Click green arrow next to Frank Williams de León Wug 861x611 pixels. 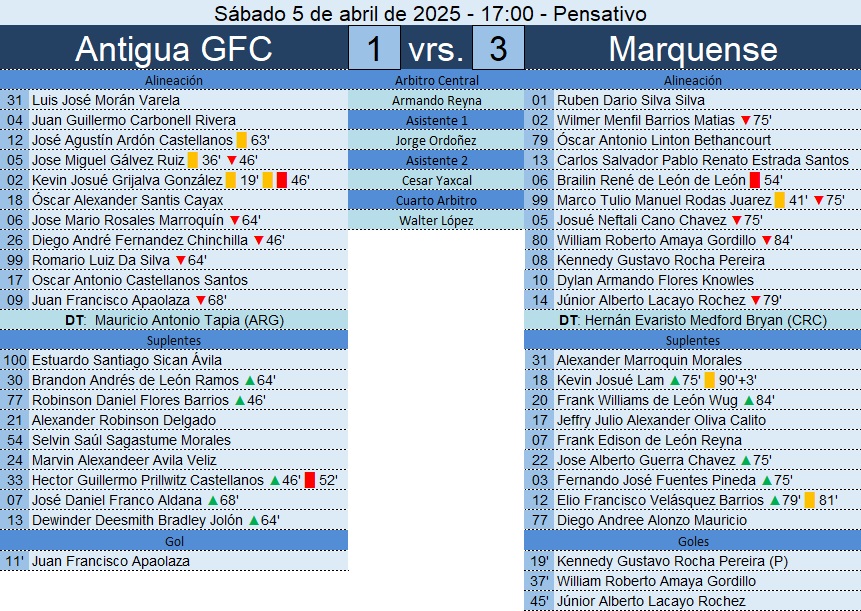[749, 400]
